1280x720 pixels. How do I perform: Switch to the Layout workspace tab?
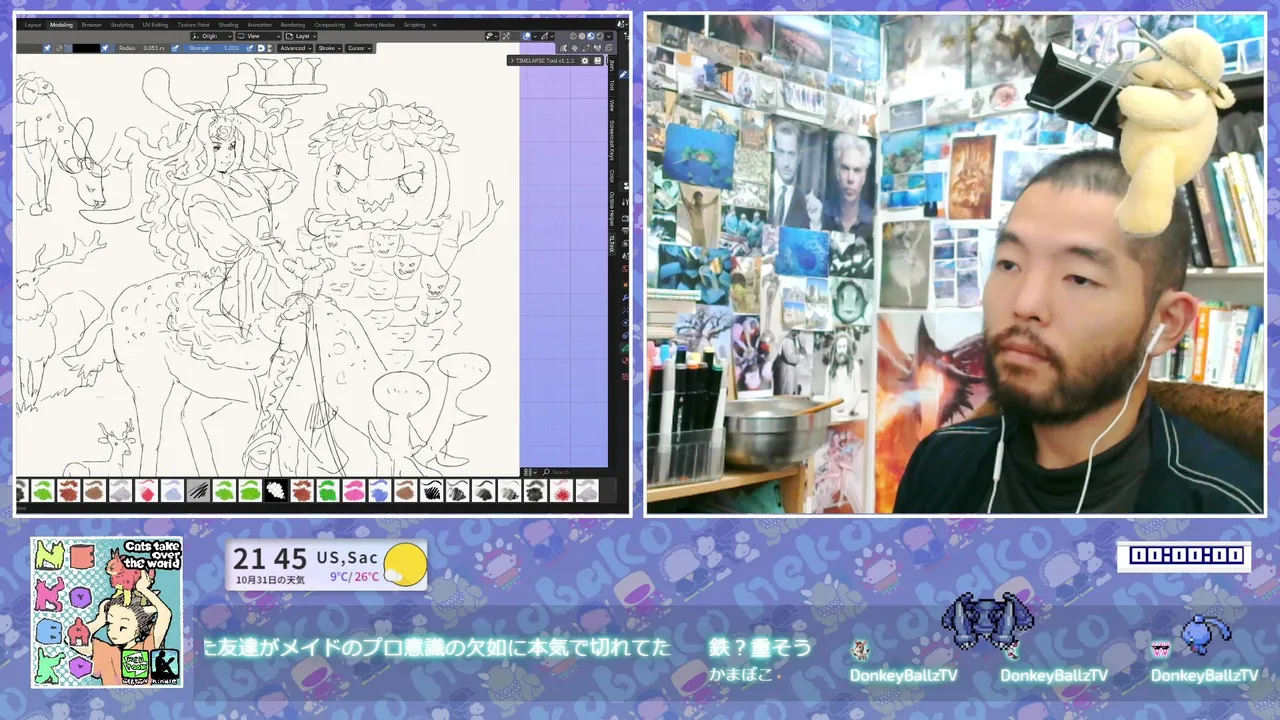point(33,24)
